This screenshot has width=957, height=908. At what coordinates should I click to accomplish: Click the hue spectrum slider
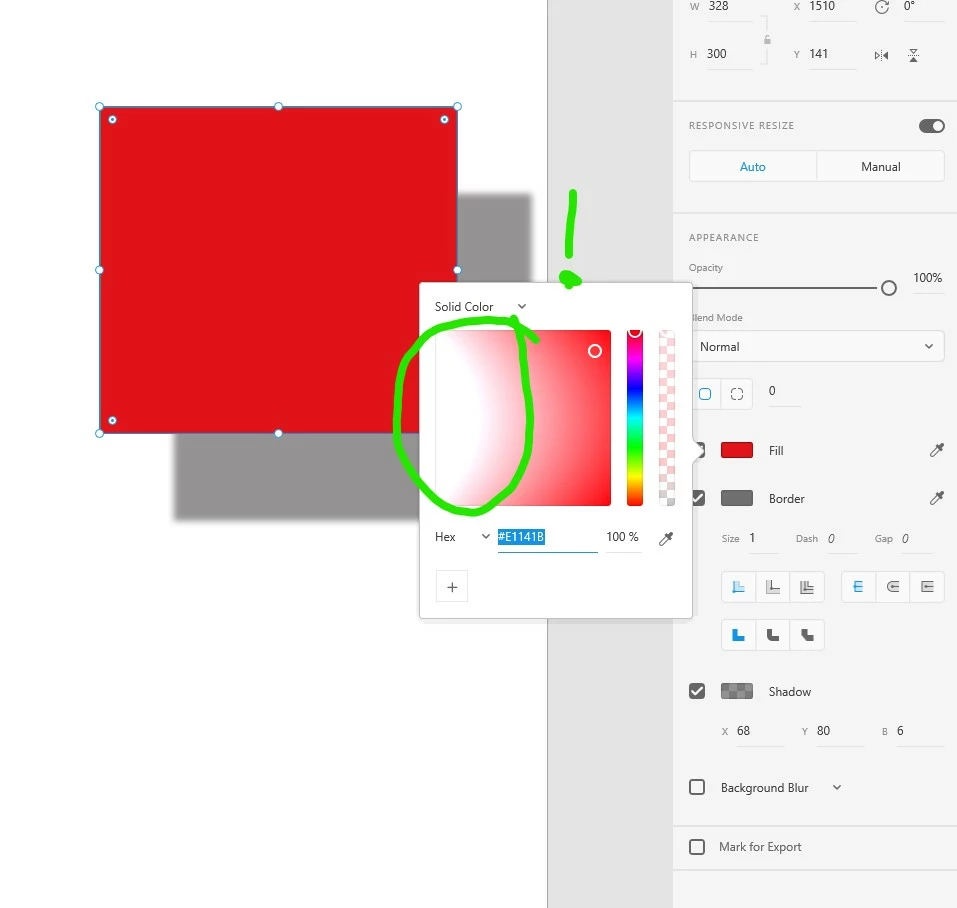pyautogui.click(x=635, y=418)
